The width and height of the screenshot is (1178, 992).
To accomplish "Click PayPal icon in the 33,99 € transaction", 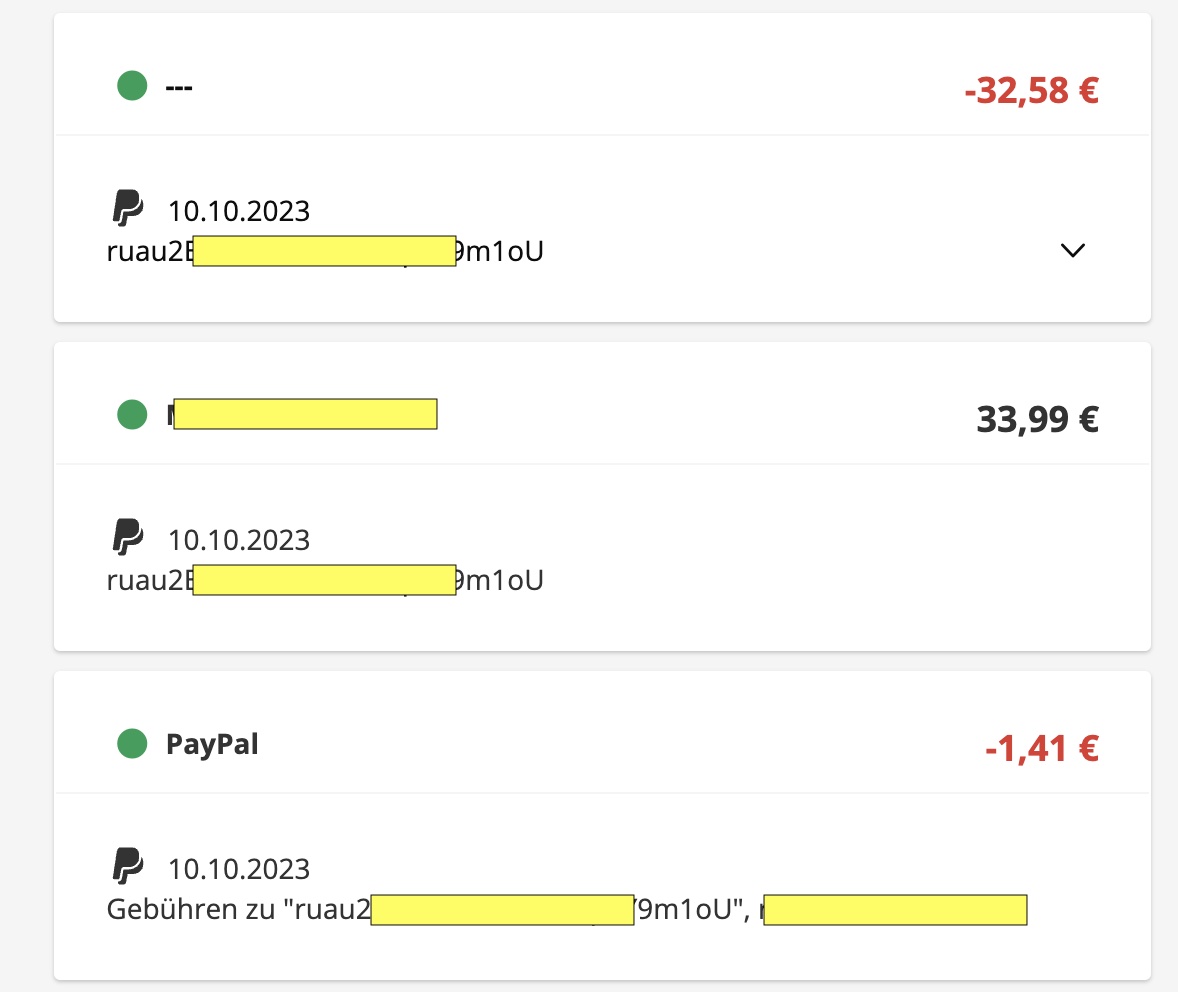I will 126,538.
